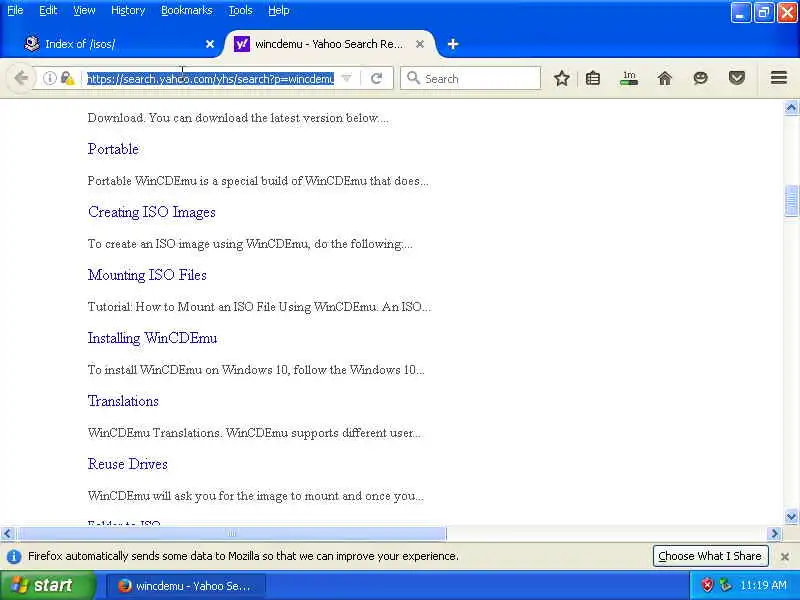Viewport: 800px width, 600px height.
Task: Click vertical scrollbar down arrow
Action: [791, 517]
